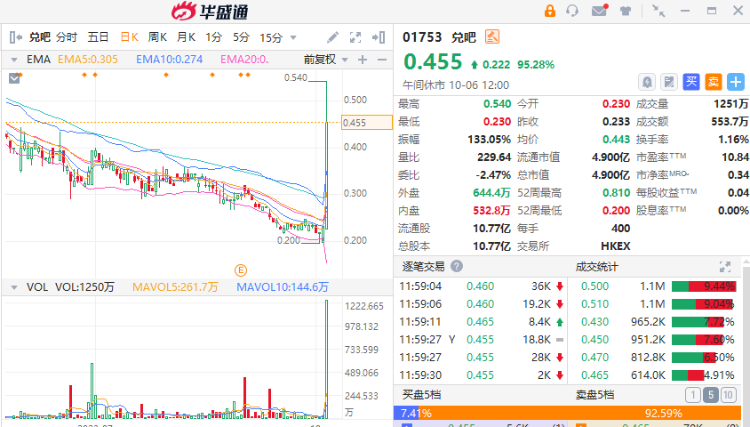
Task: Open the stock note icon
Action: 669,82
